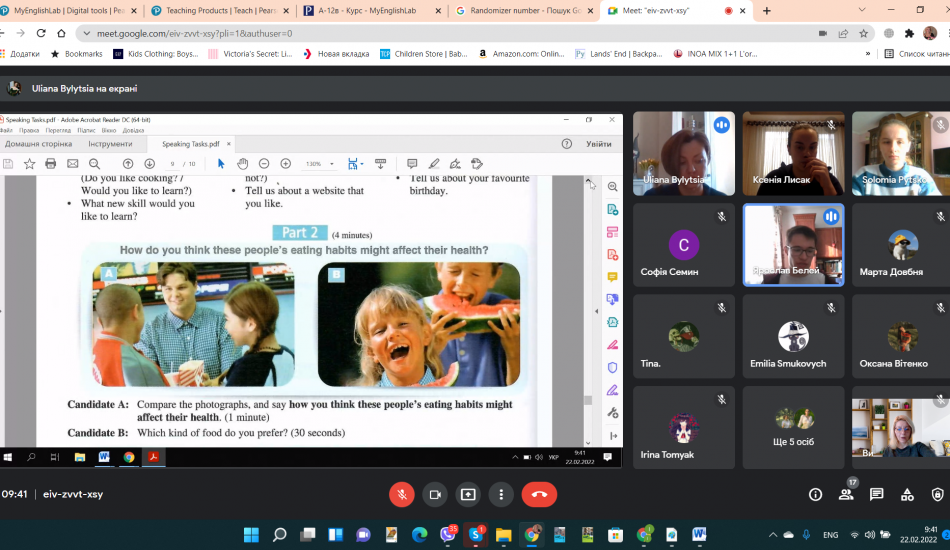This screenshot has width=950, height=550.
Task: Reload the Meet page
Action: 61,33
